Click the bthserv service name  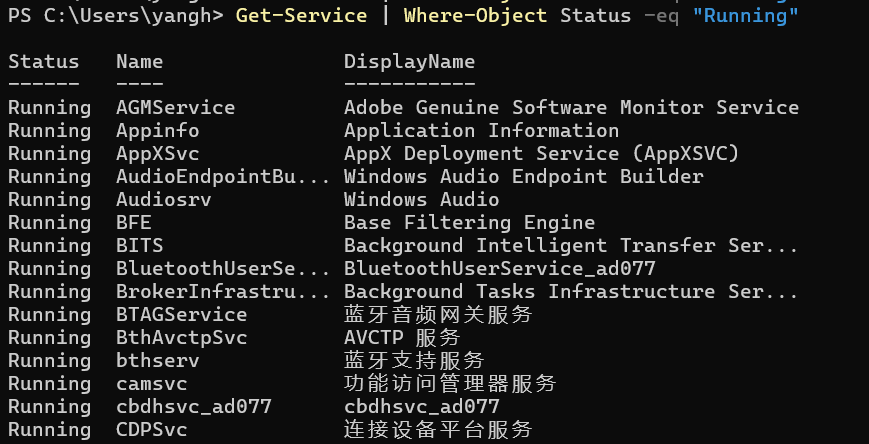157,360
